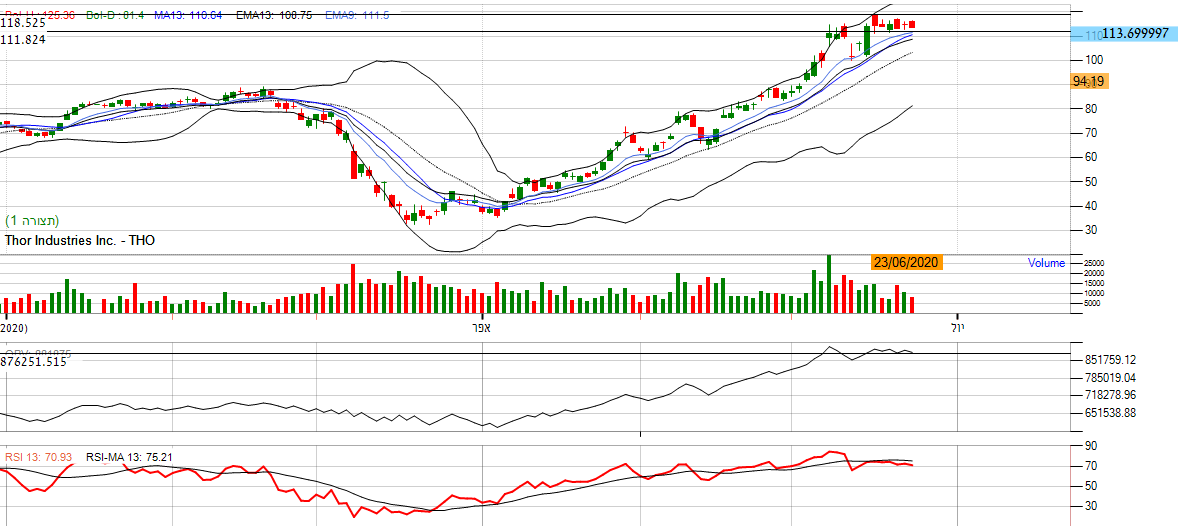1178x526 pixels.
Task: Click the last red candlestick on the chart
Action: point(912,25)
